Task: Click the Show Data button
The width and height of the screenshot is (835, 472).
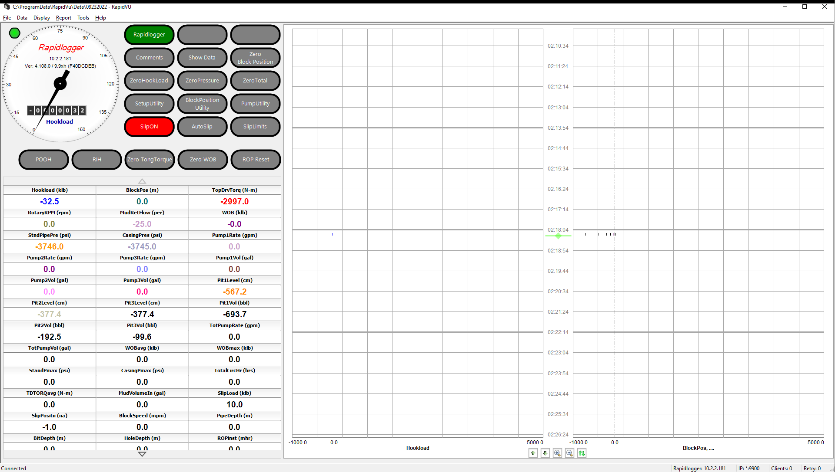Action: (202, 57)
